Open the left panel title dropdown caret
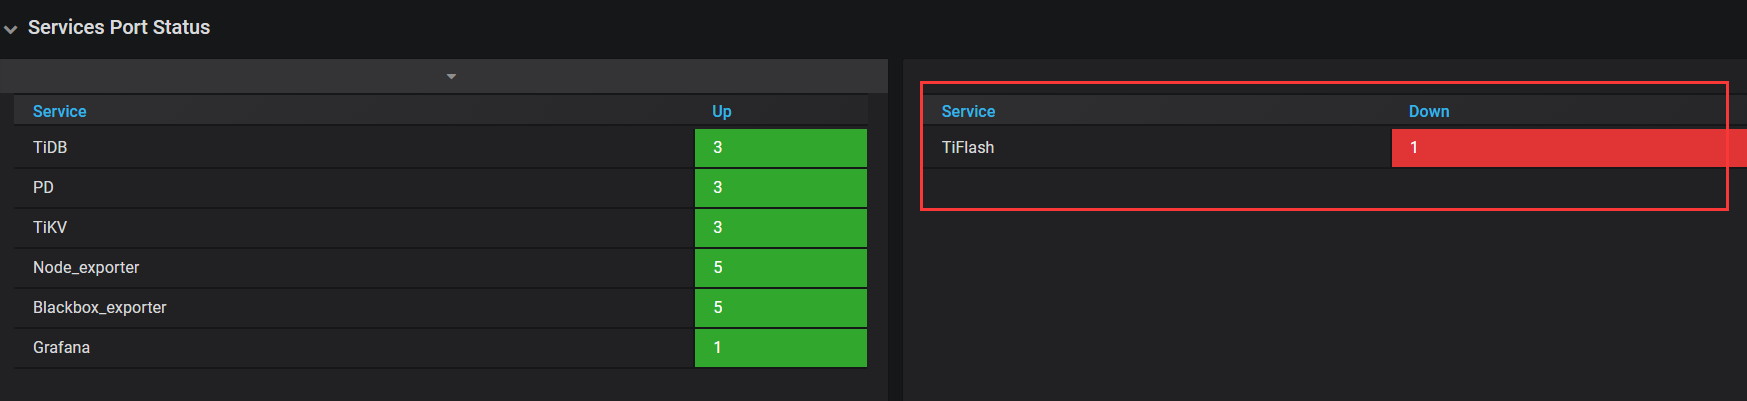This screenshot has height=401, width=1747. tap(451, 76)
